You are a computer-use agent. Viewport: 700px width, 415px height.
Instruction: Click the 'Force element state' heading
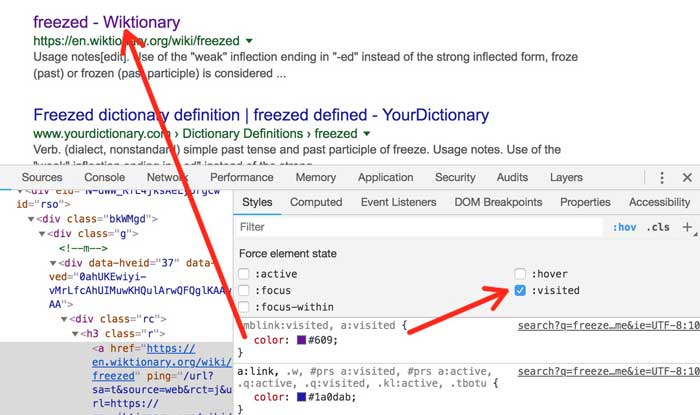tap(288, 253)
